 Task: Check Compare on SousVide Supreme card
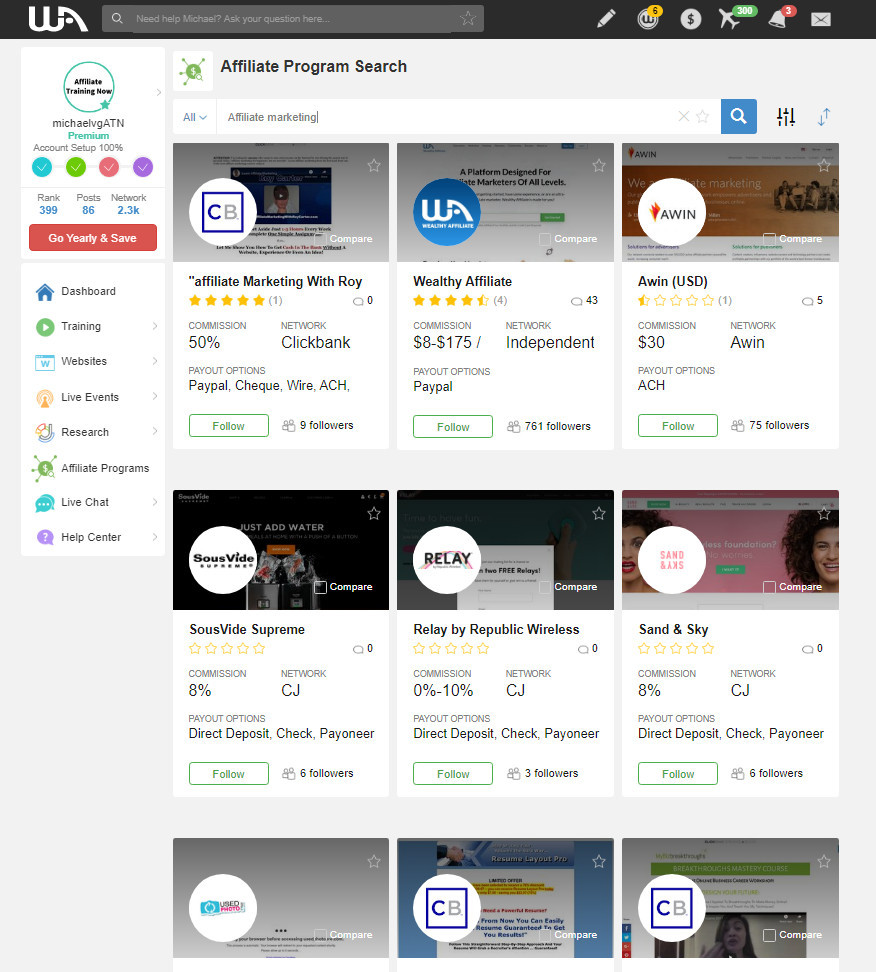(x=320, y=587)
